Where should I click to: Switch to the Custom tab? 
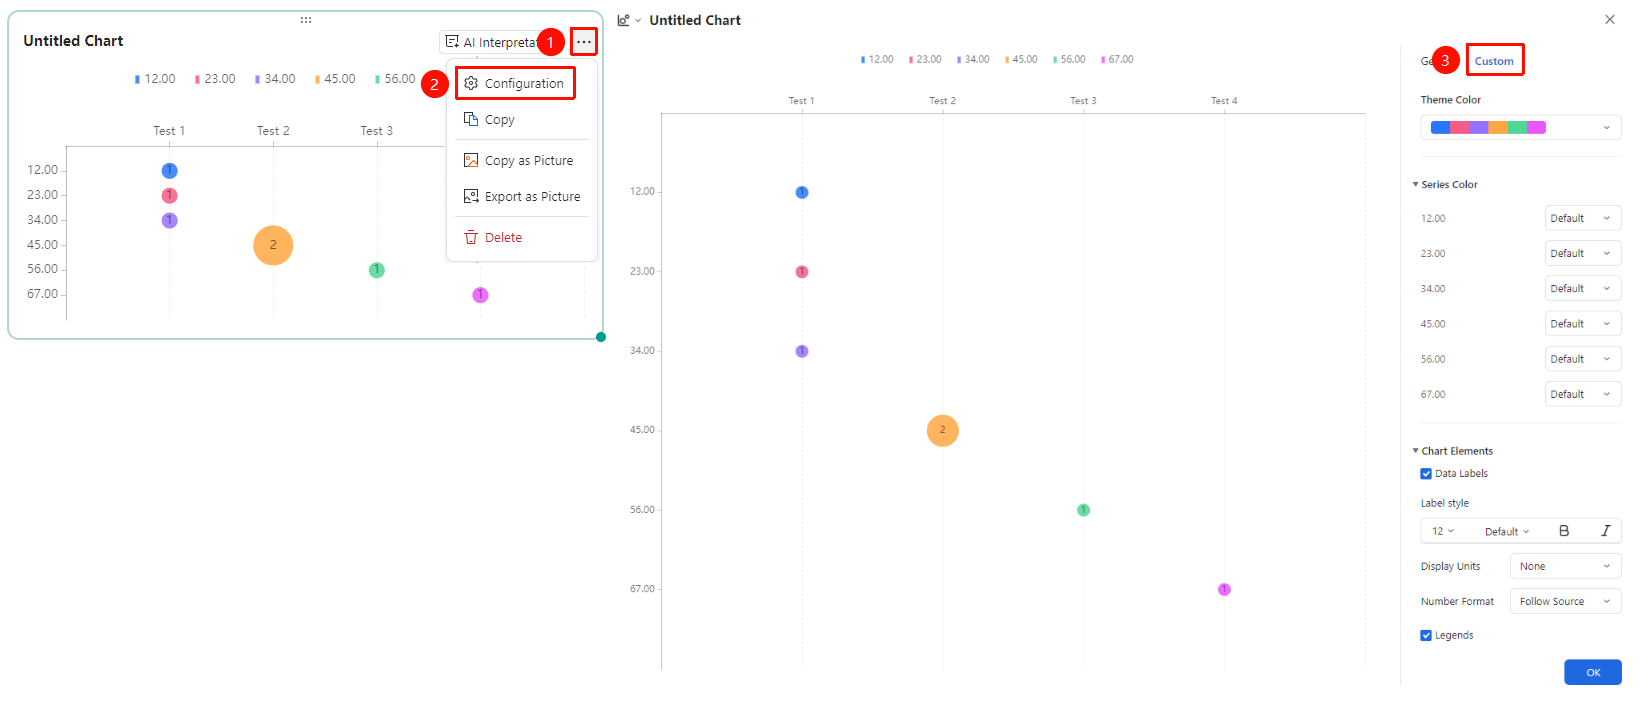(x=1494, y=61)
